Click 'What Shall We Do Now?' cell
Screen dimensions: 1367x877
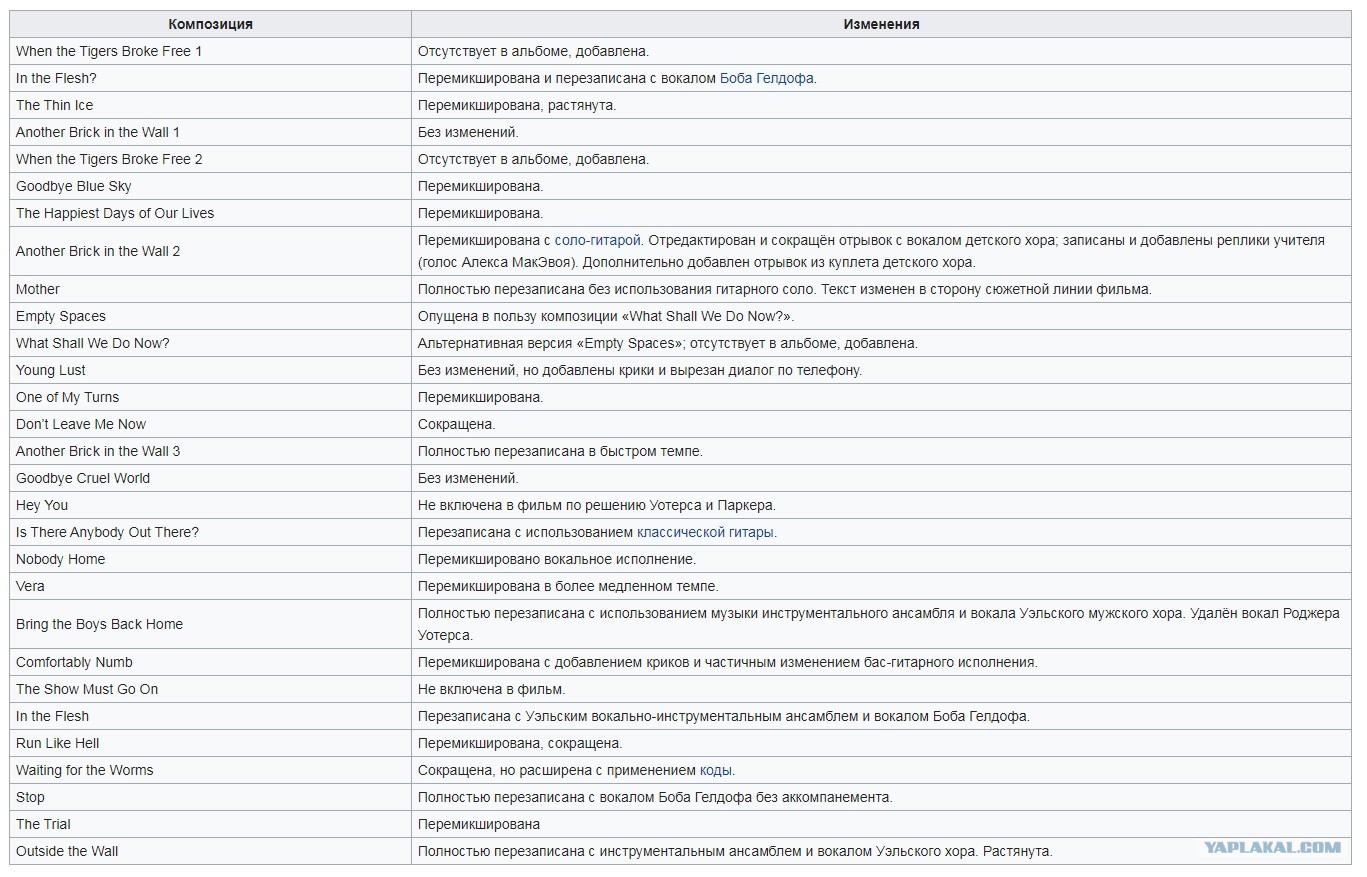click(210, 343)
